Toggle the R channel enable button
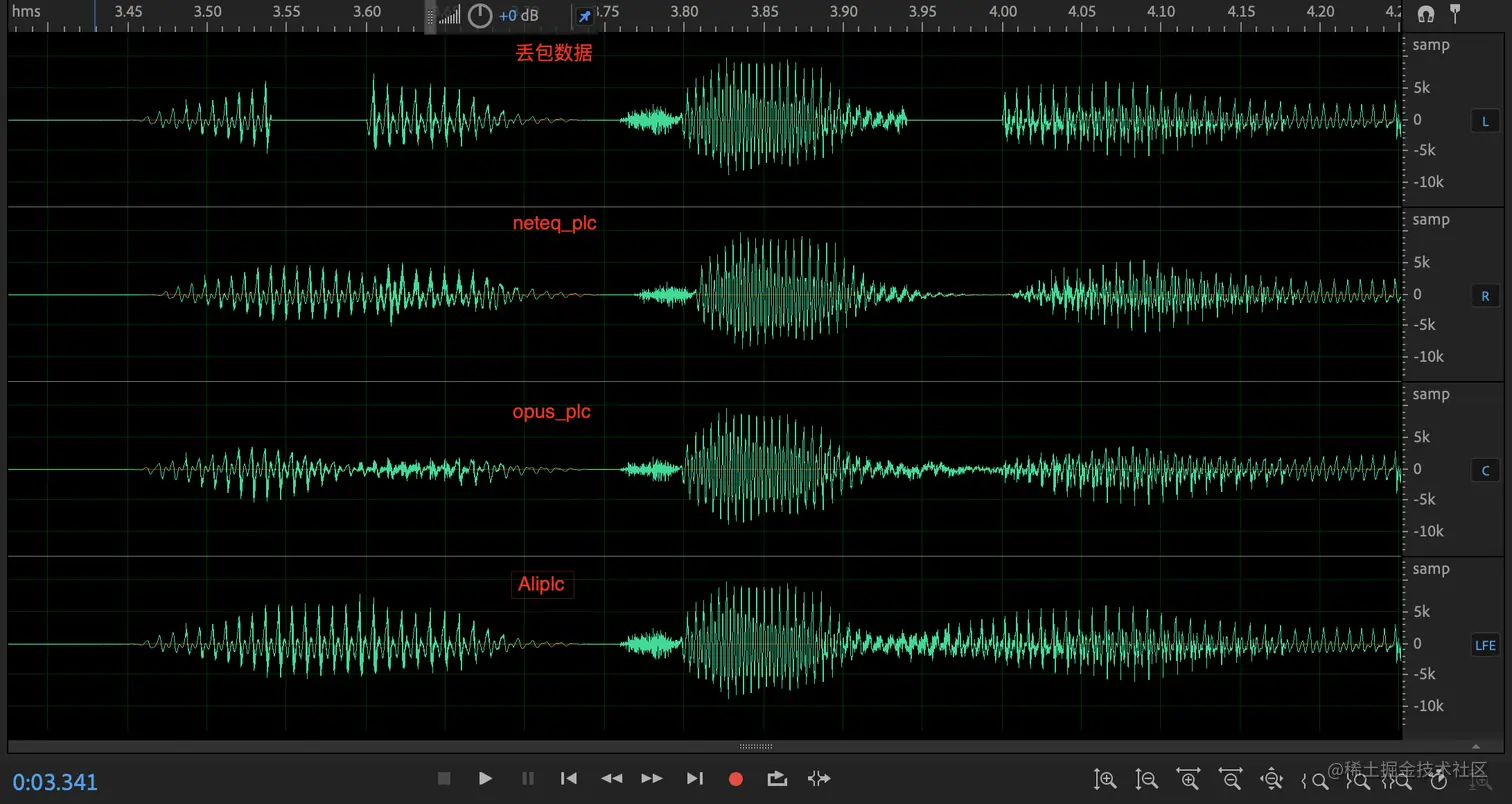This screenshot has width=1512, height=804. pyautogui.click(x=1485, y=296)
